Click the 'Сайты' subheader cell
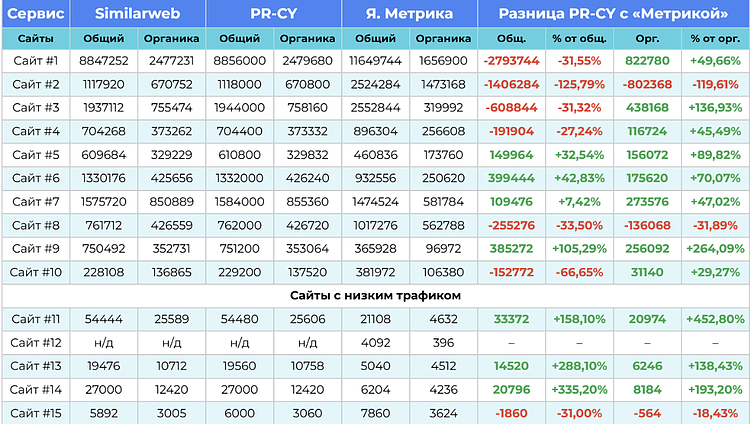The image size is (751, 424). pyautogui.click(x=36, y=38)
